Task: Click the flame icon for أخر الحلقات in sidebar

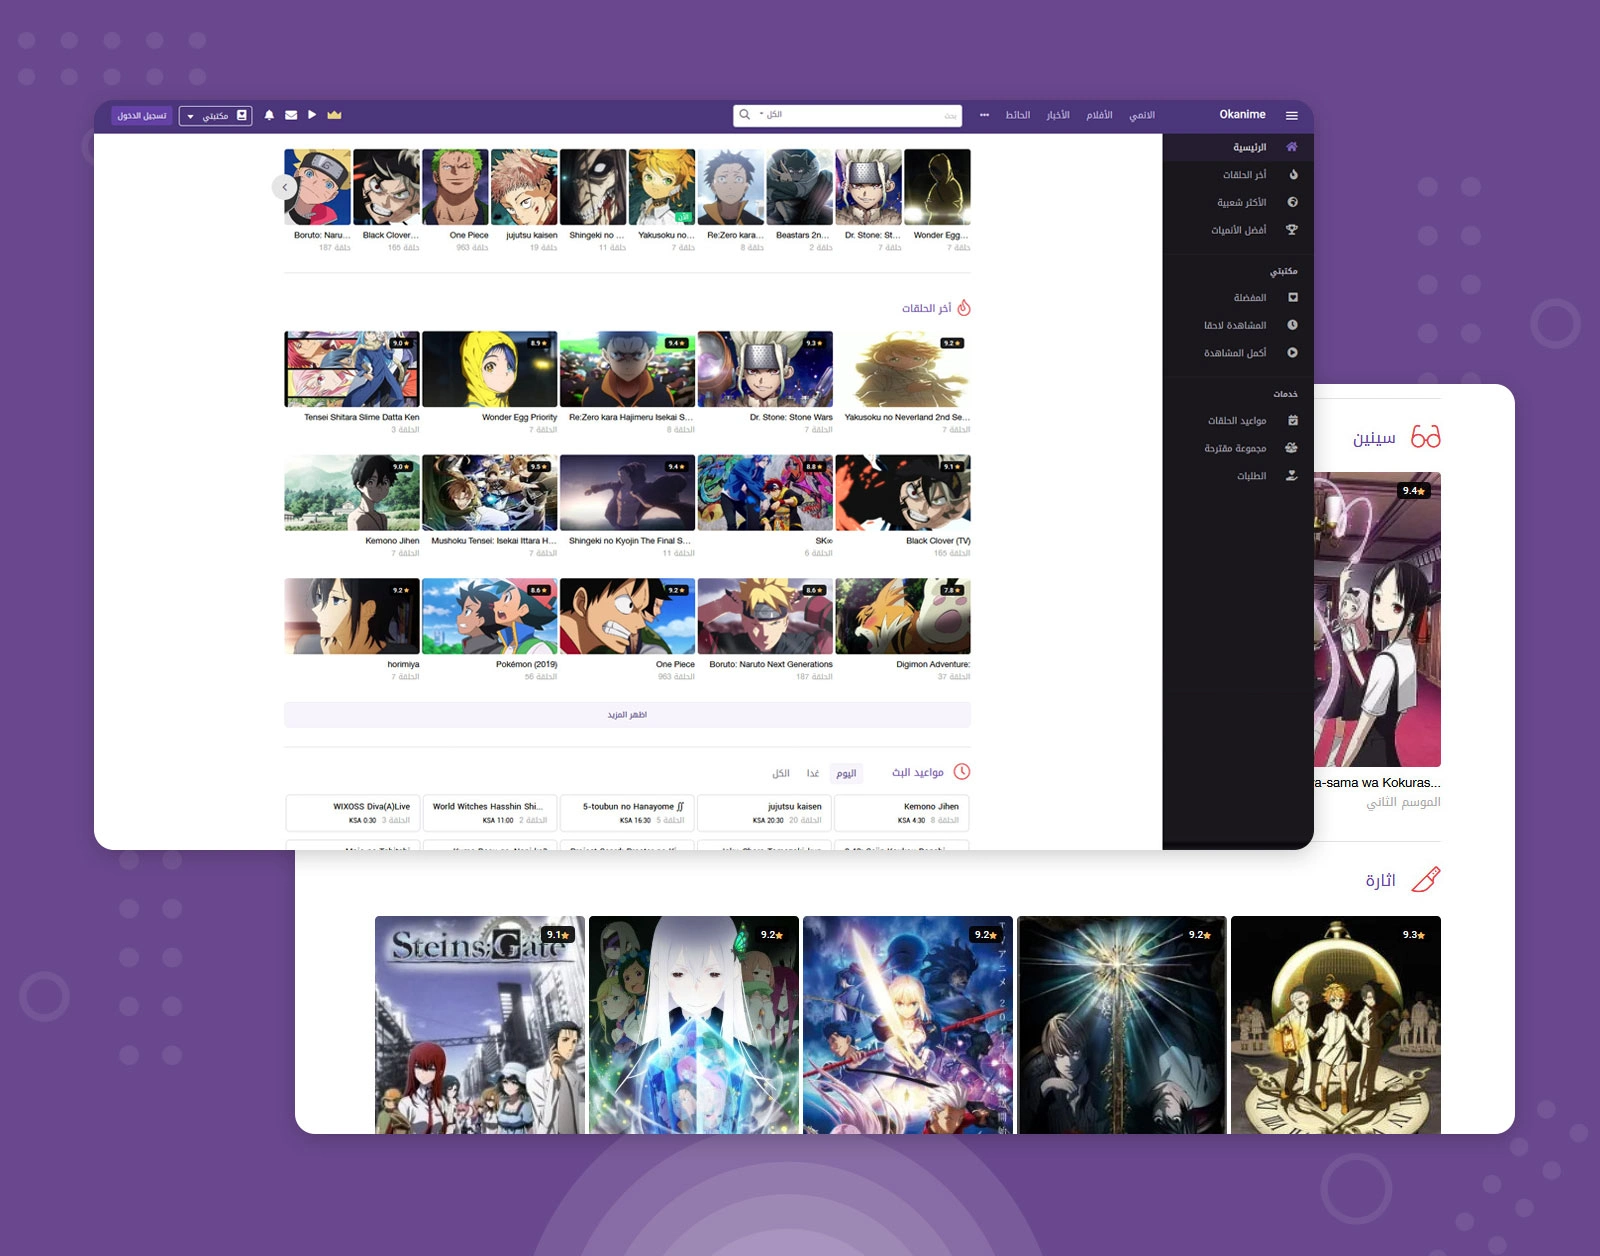Action: click(1293, 175)
